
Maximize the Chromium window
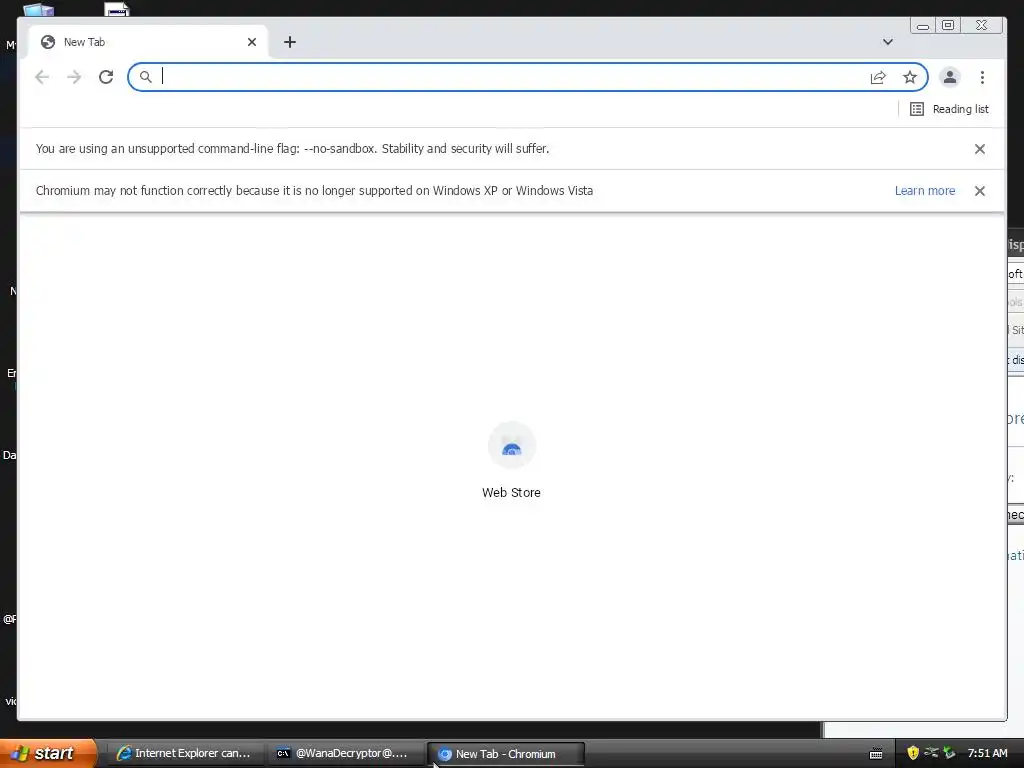[x=948, y=25]
